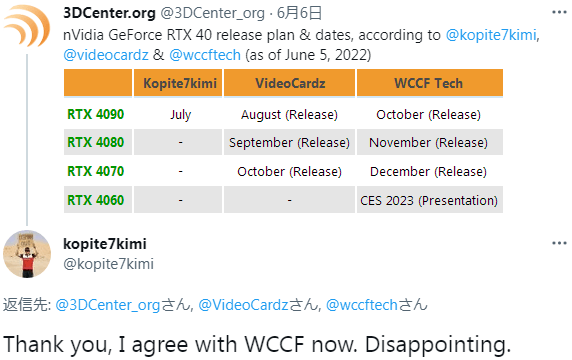Viewport: 572px width, 360px height.
Task: Open more options on the 3DCenter.org tweet
Action: pyautogui.click(x=559, y=12)
